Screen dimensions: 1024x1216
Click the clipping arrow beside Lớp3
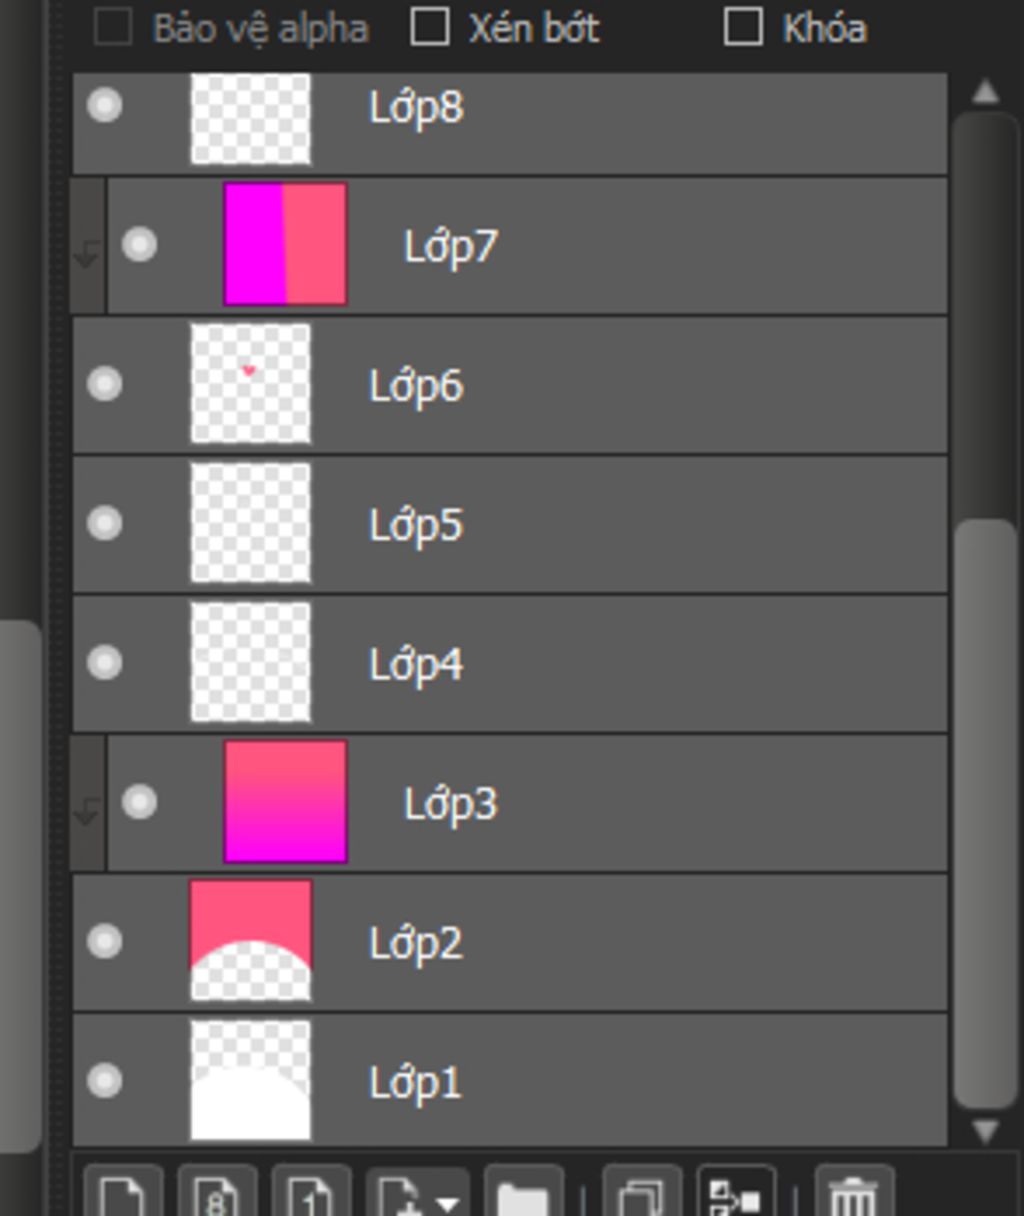click(x=87, y=811)
